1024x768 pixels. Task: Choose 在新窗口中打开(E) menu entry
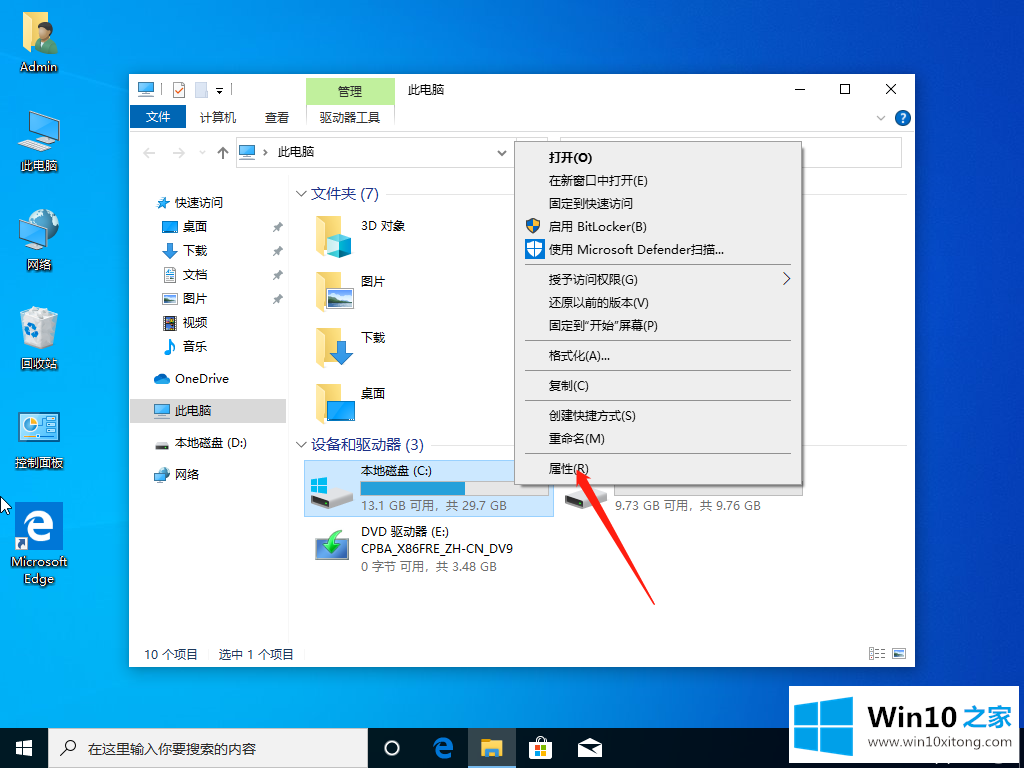coord(658,181)
